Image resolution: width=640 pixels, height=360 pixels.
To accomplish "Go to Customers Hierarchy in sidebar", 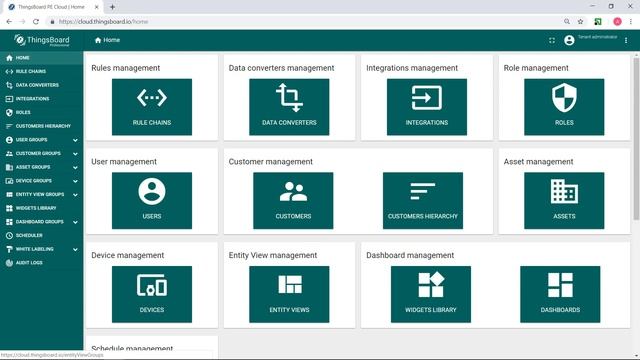I will (x=41, y=126).
